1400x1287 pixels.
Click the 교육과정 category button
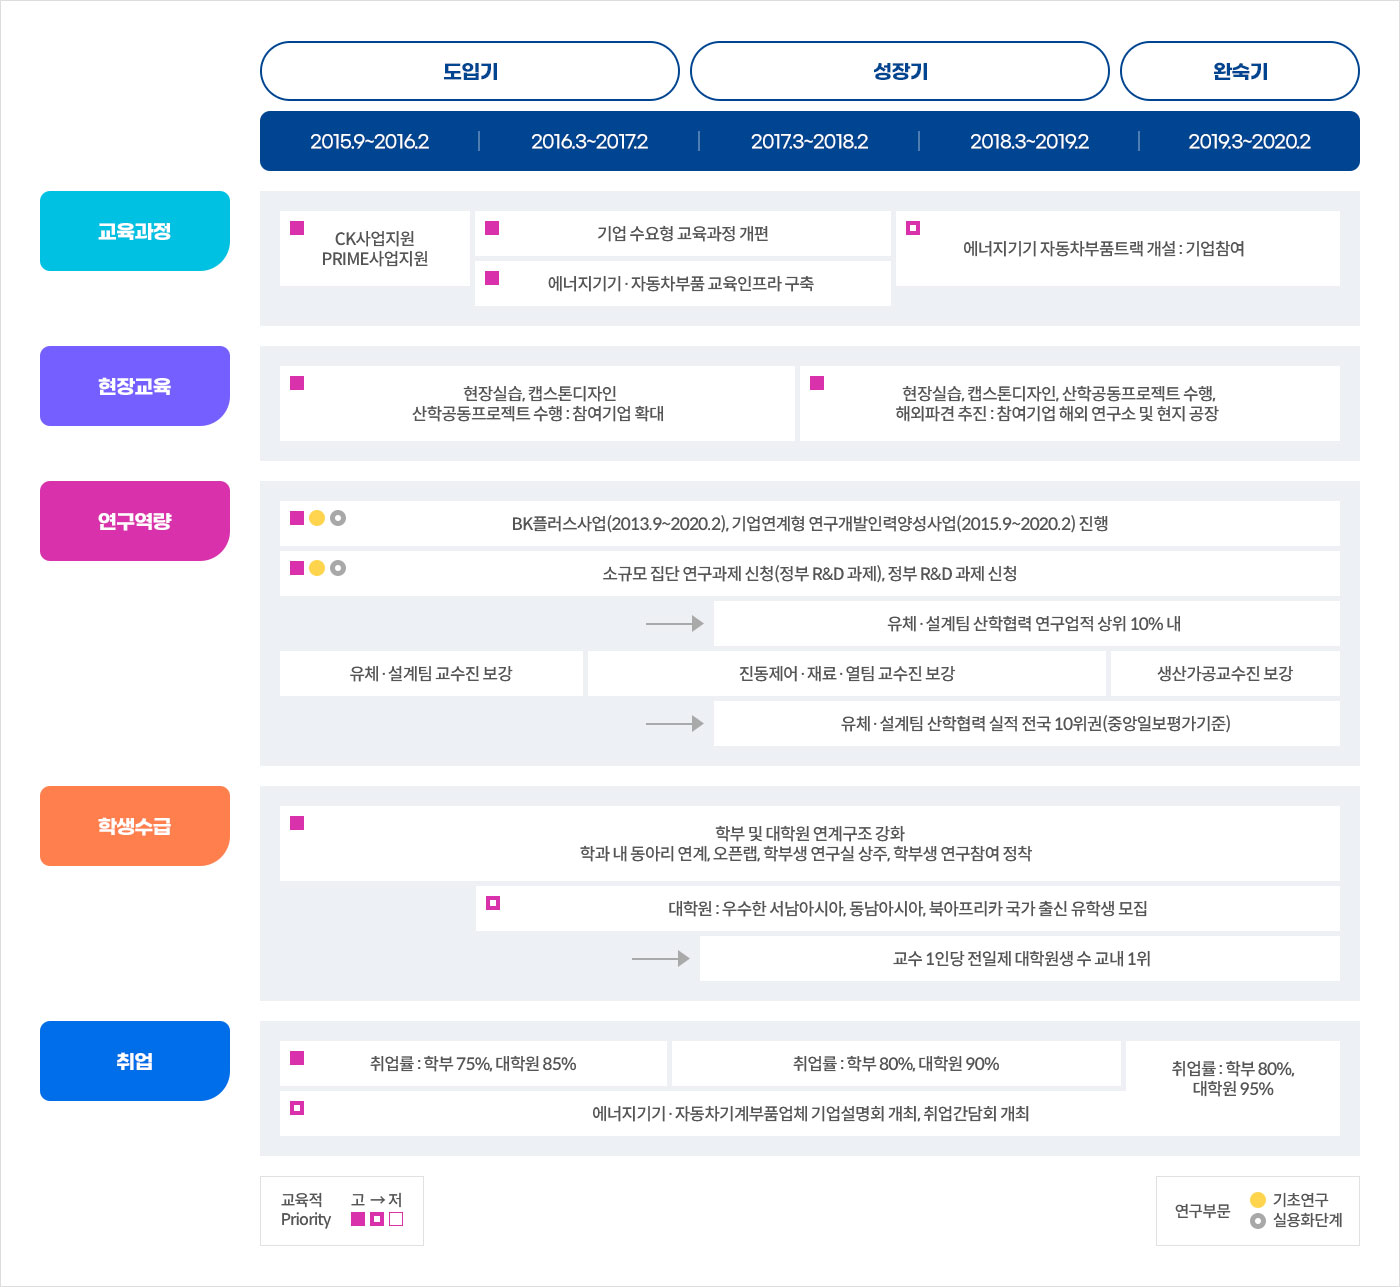coord(135,231)
